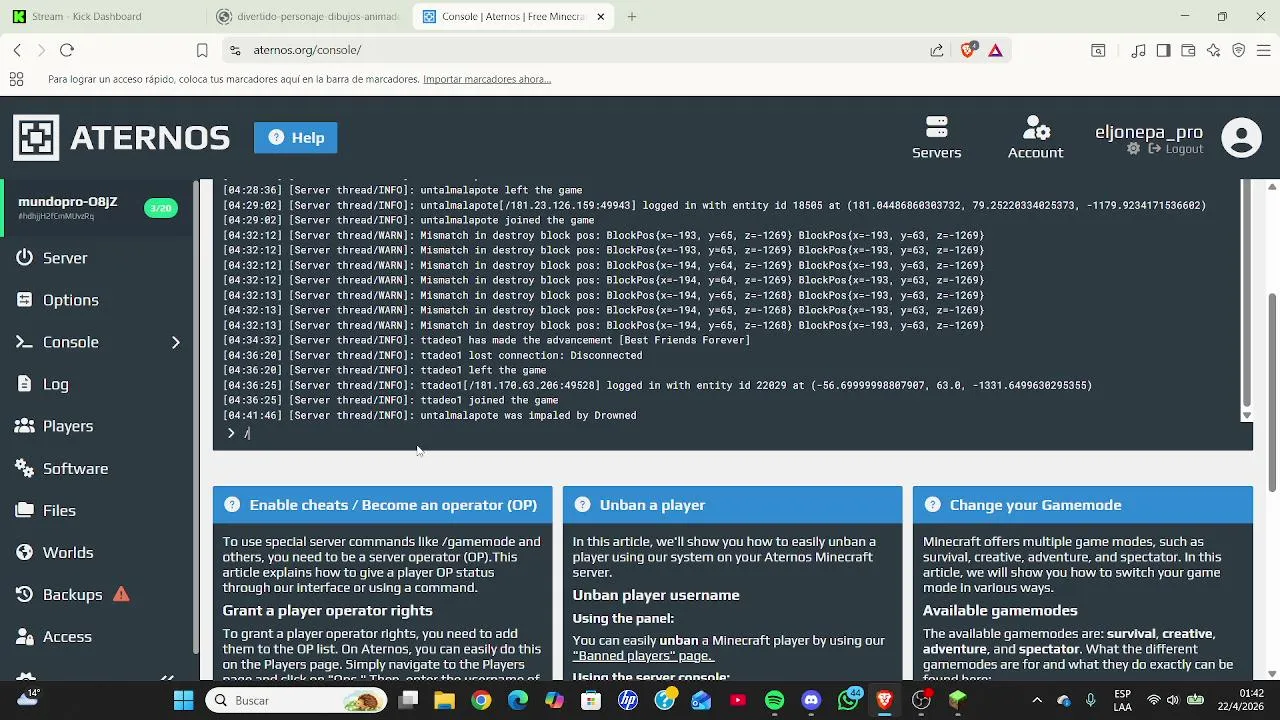The image size is (1280, 720).
Task: Reload the page
Action: coord(67,50)
